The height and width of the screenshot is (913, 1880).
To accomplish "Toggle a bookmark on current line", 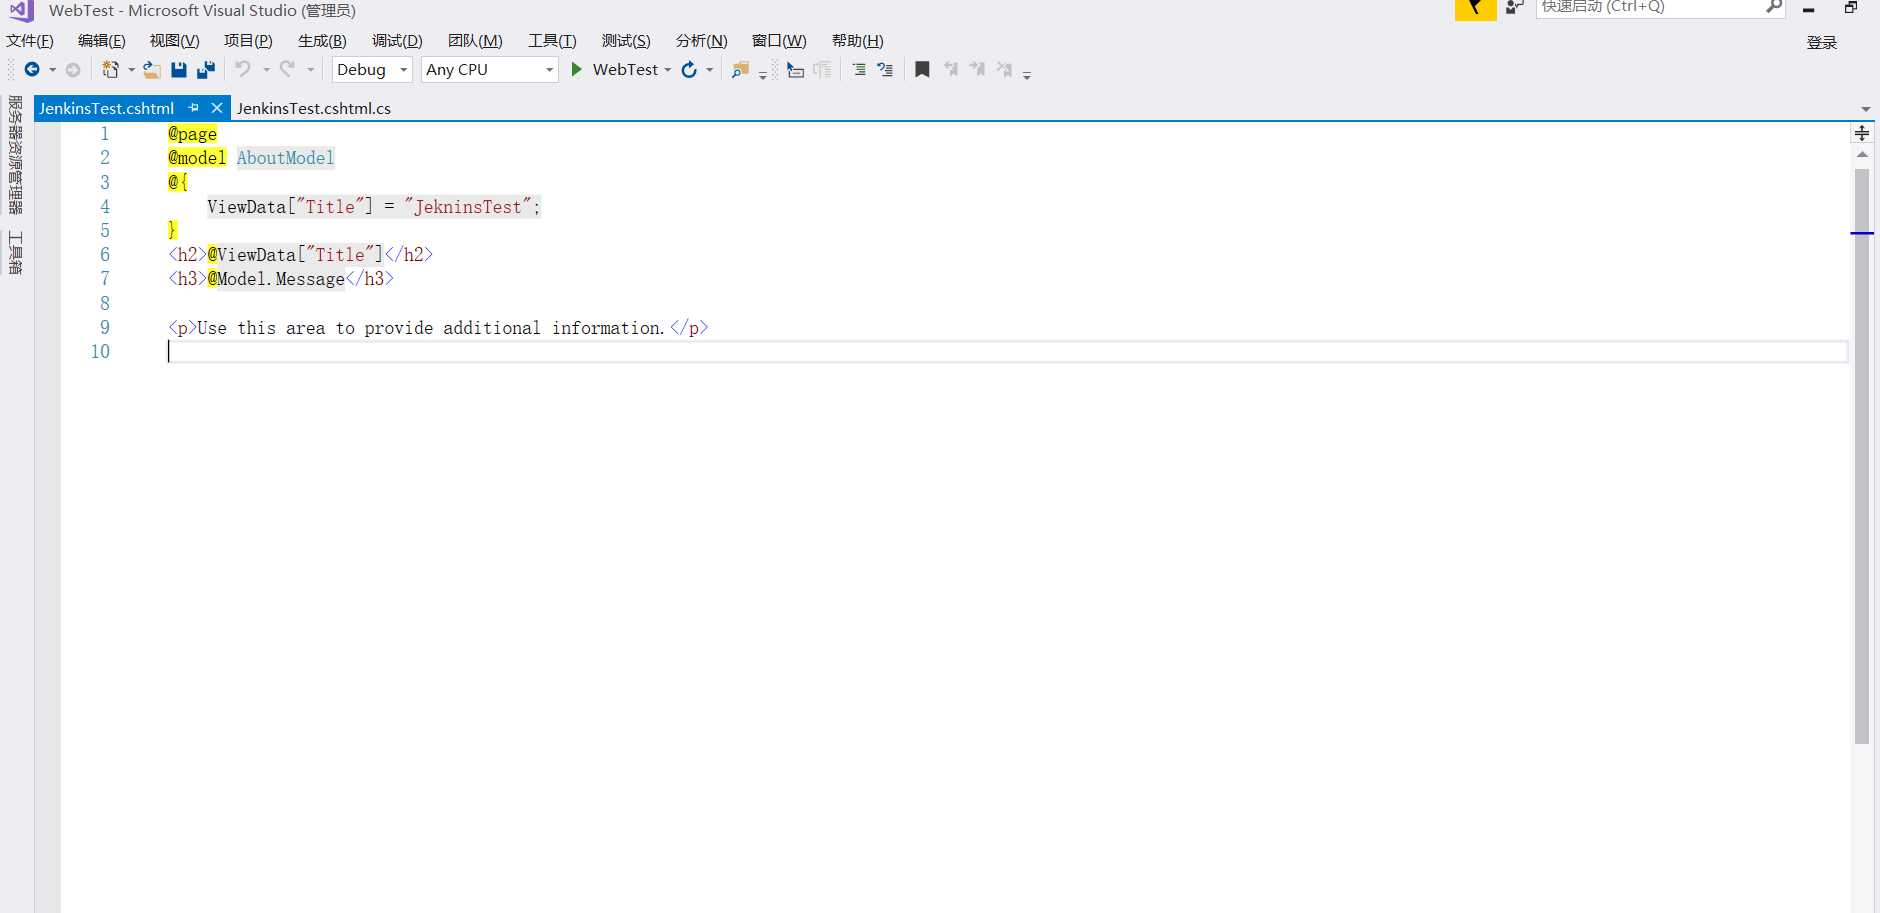I will pos(922,69).
